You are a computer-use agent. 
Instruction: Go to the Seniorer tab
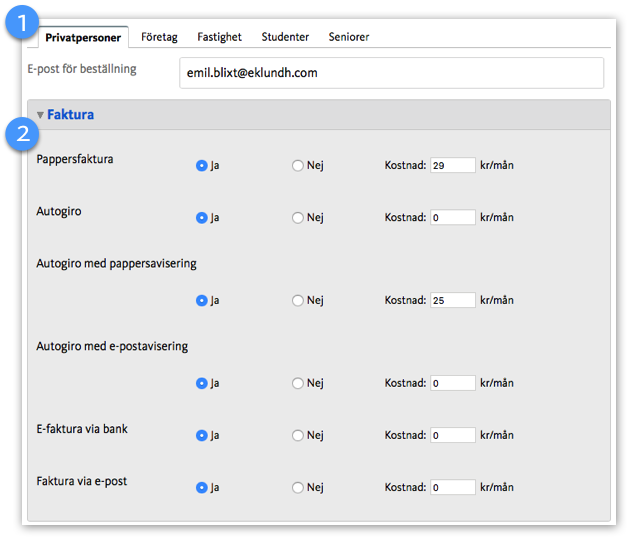[x=348, y=37]
